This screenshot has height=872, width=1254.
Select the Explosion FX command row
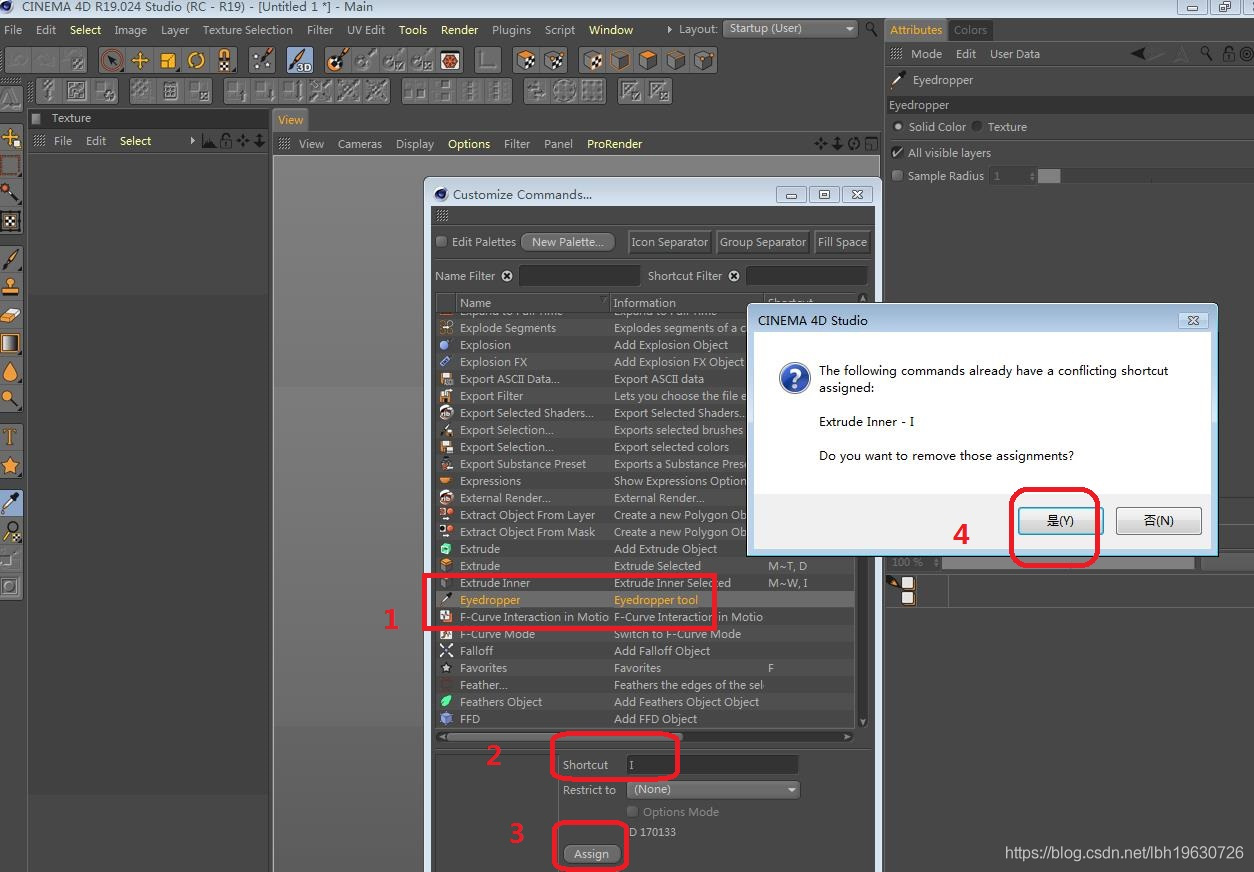[x=646, y=362]
